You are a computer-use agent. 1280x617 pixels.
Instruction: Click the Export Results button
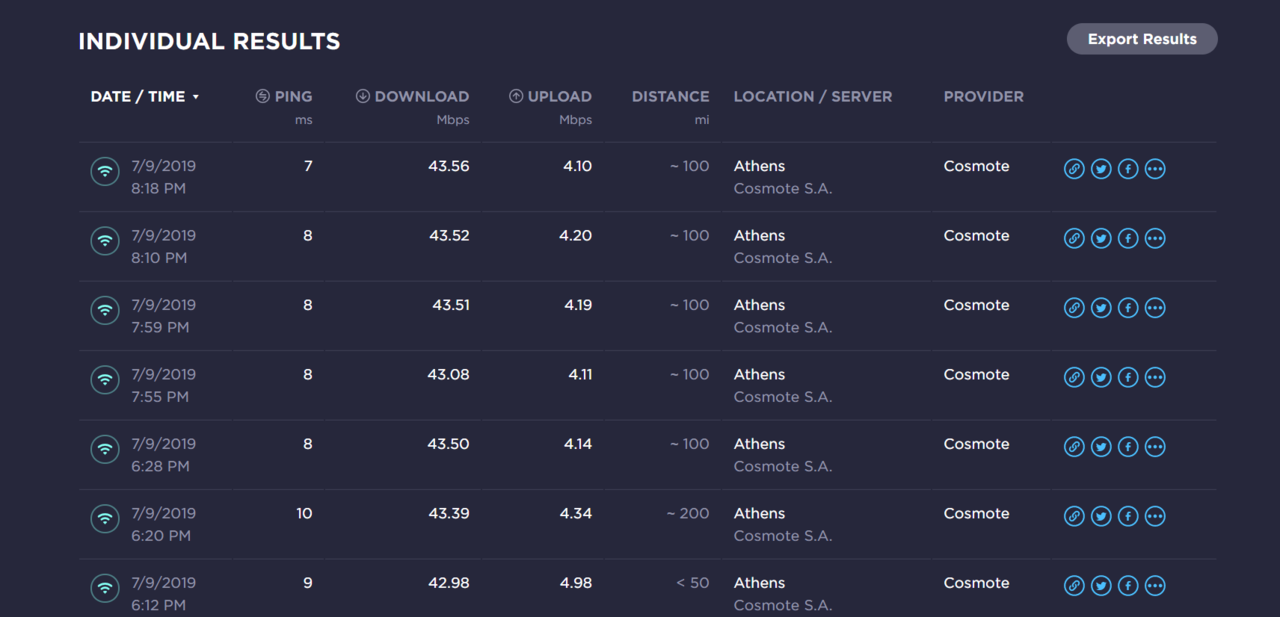coord(1142,39)
